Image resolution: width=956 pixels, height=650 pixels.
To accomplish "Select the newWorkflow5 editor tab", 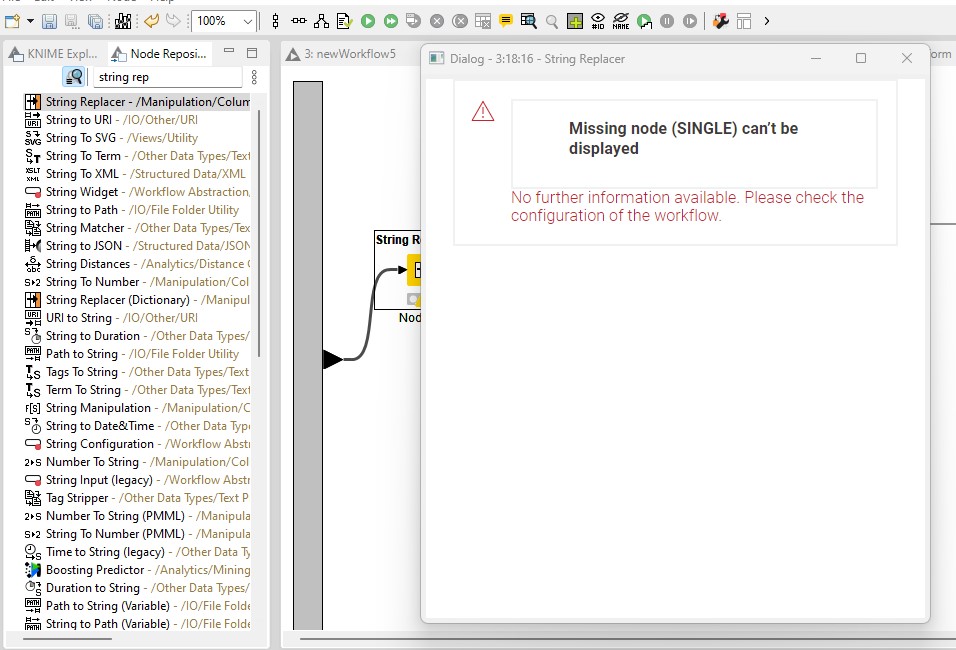I will [x=348, y=54].
